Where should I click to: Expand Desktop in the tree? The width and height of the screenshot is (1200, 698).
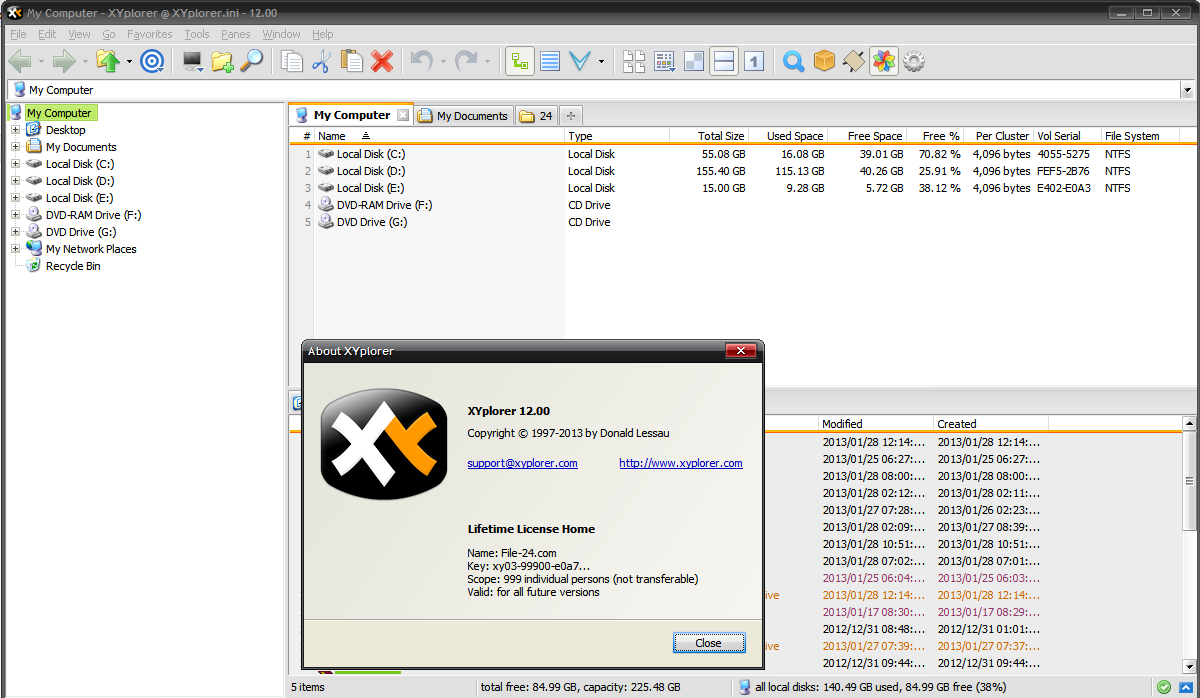tap(15, 130)
